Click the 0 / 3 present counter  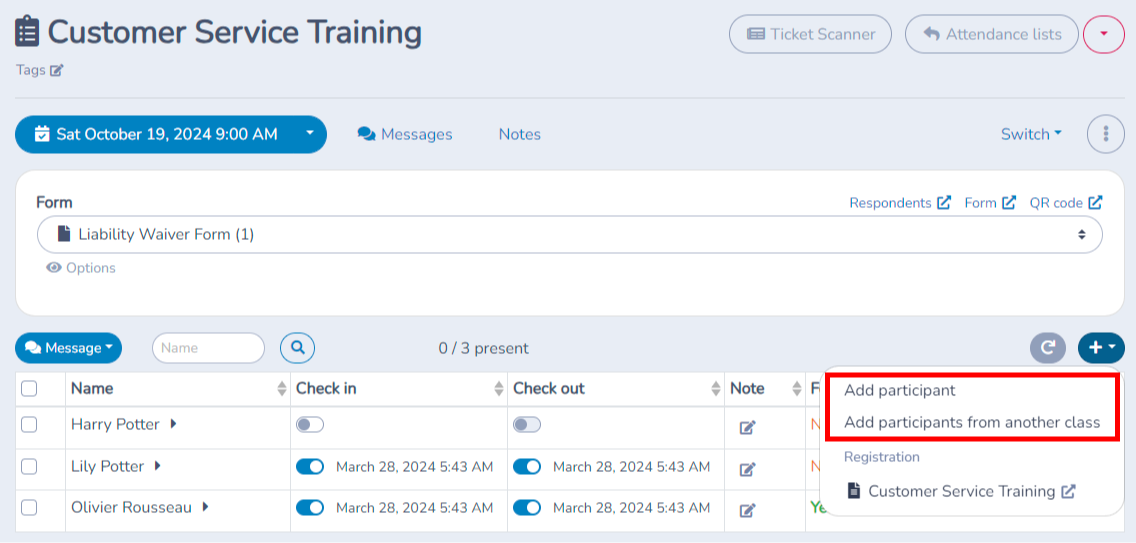(x=483, y=348)
